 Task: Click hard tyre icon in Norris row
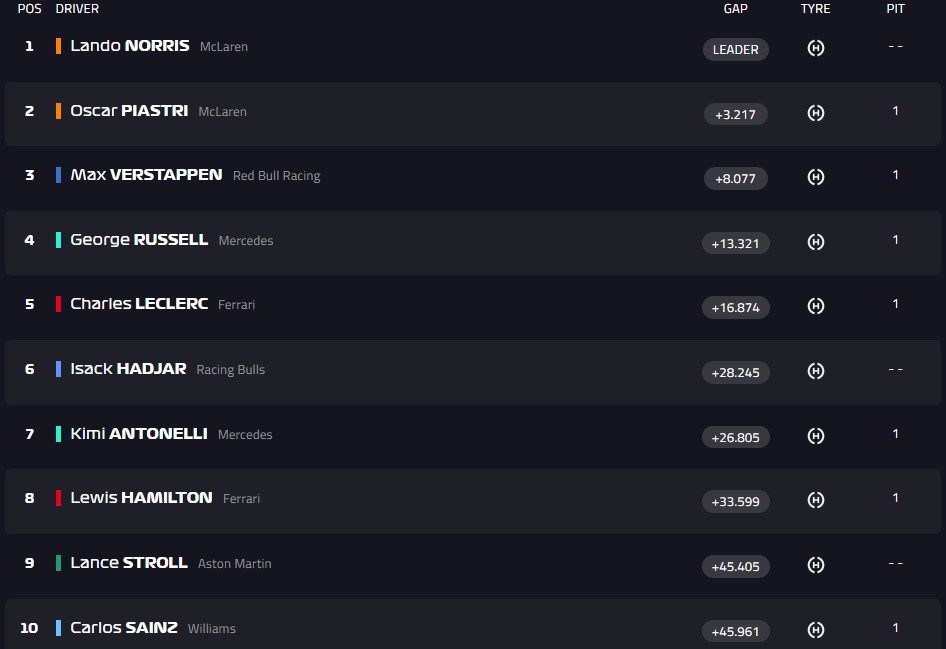click(815, 48)
